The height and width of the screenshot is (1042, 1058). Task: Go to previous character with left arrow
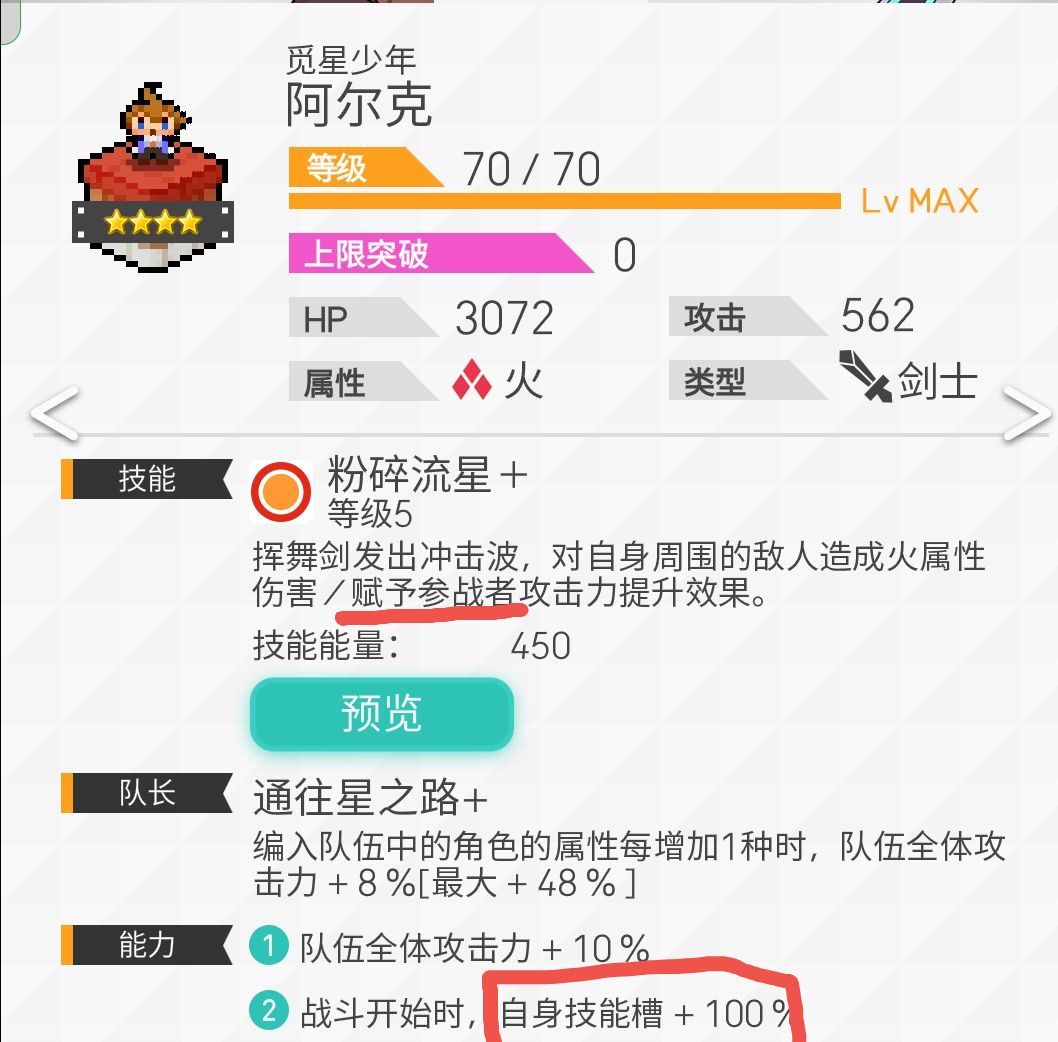pos(55,414)
